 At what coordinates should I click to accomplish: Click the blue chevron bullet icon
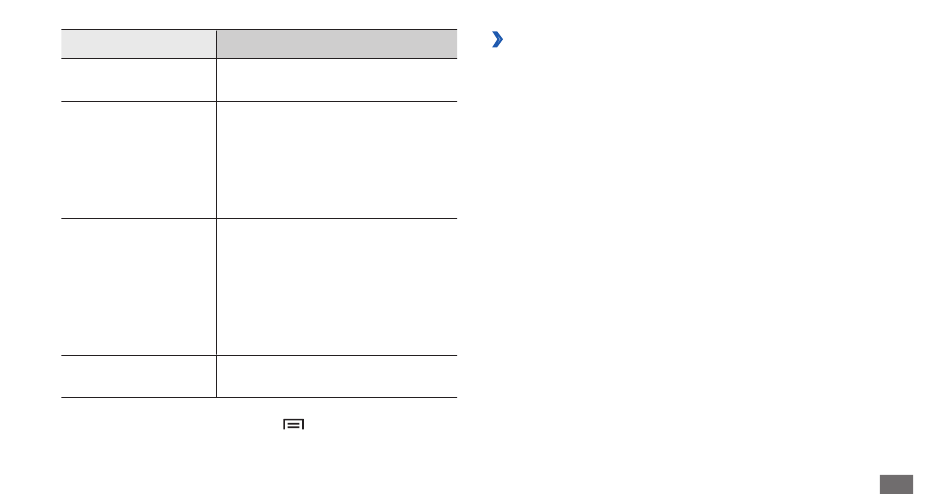[x=497, y=39]
